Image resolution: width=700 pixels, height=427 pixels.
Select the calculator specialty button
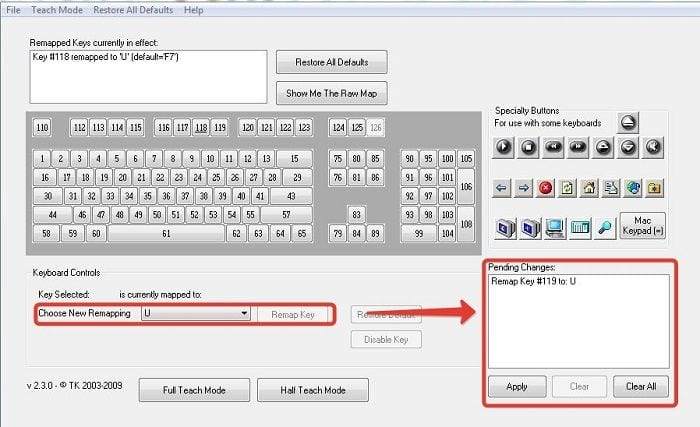coord(579,227)
